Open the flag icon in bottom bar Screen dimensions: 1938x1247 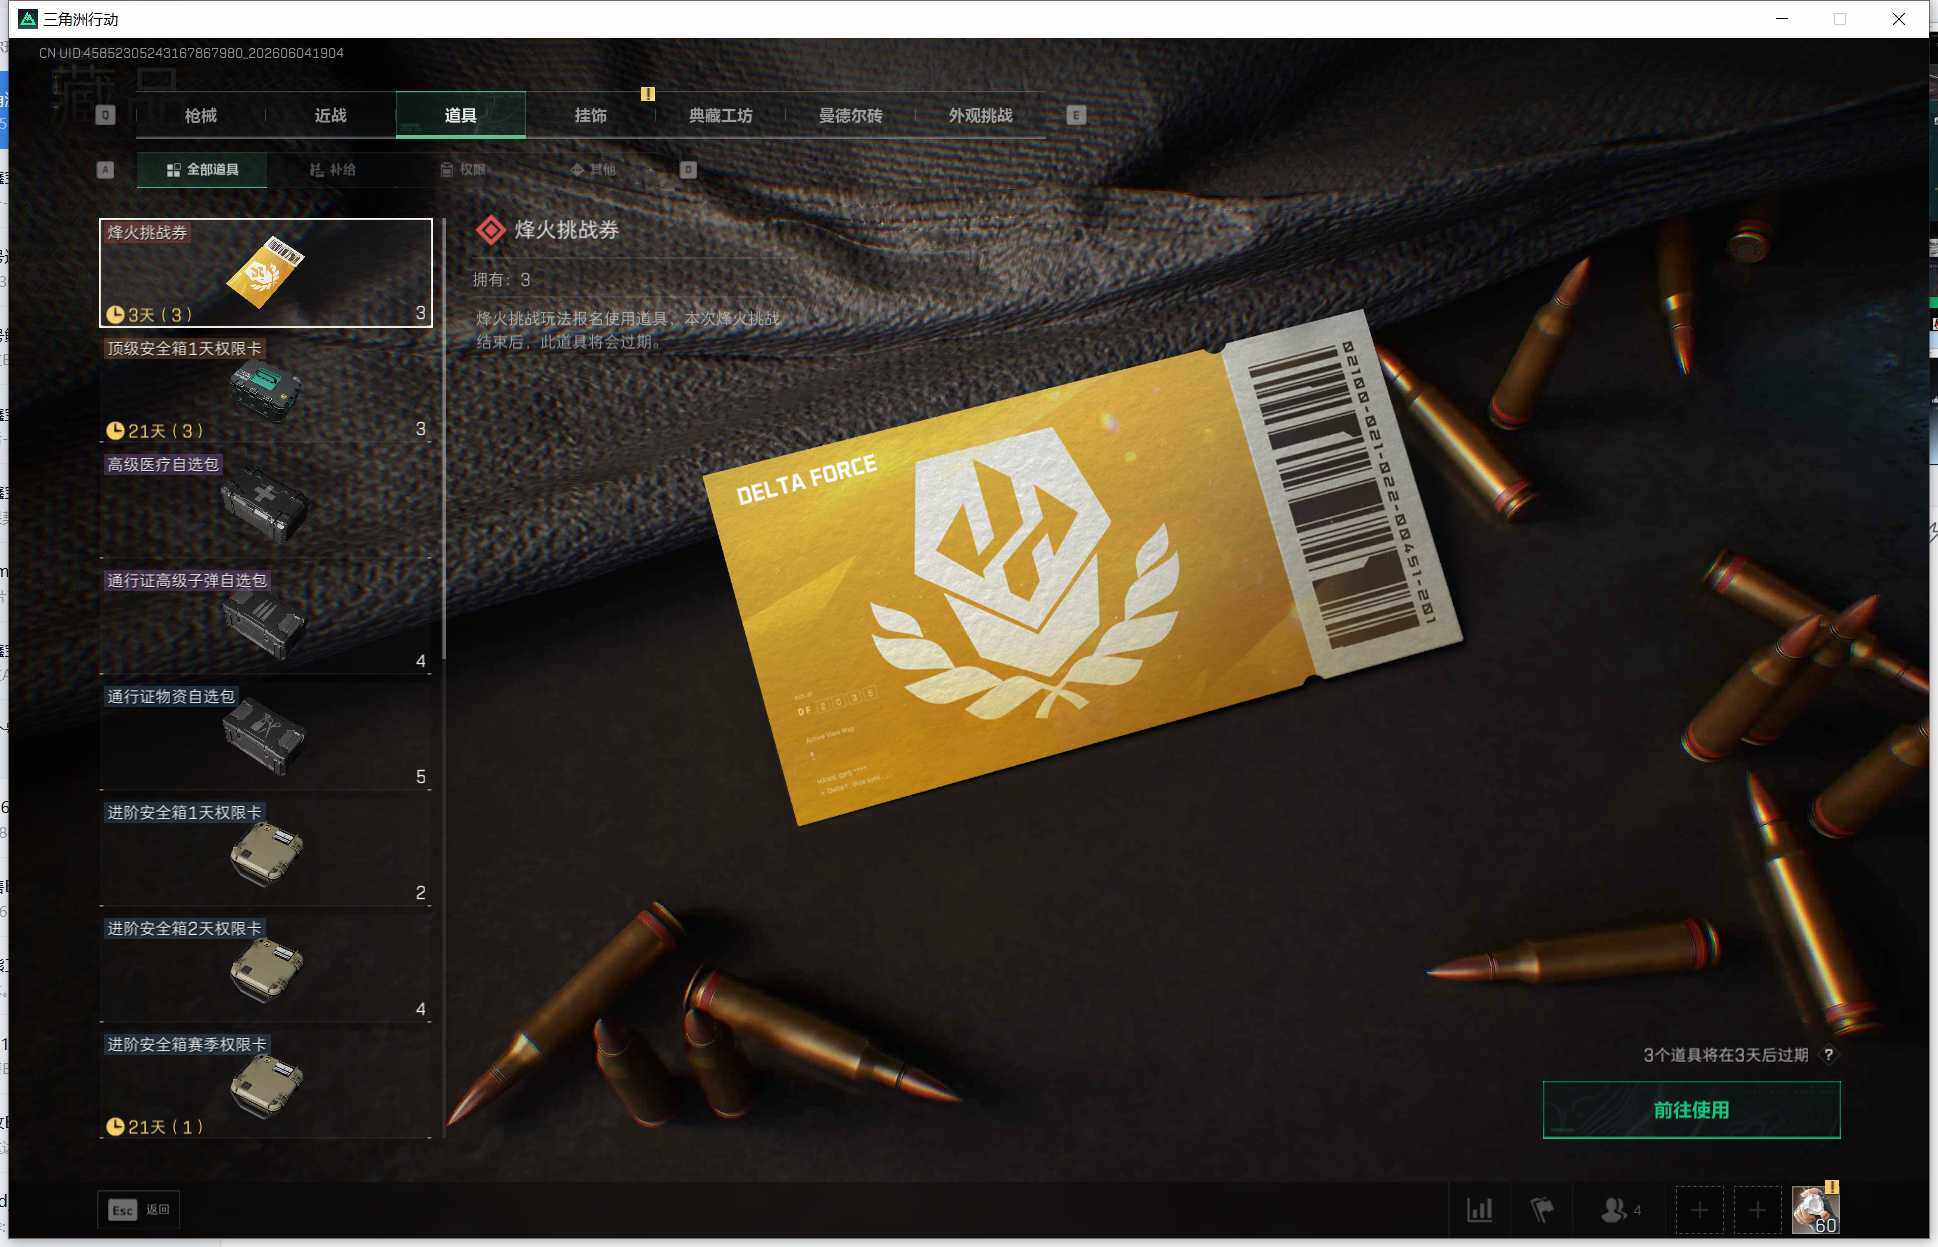[1542, 1210]
